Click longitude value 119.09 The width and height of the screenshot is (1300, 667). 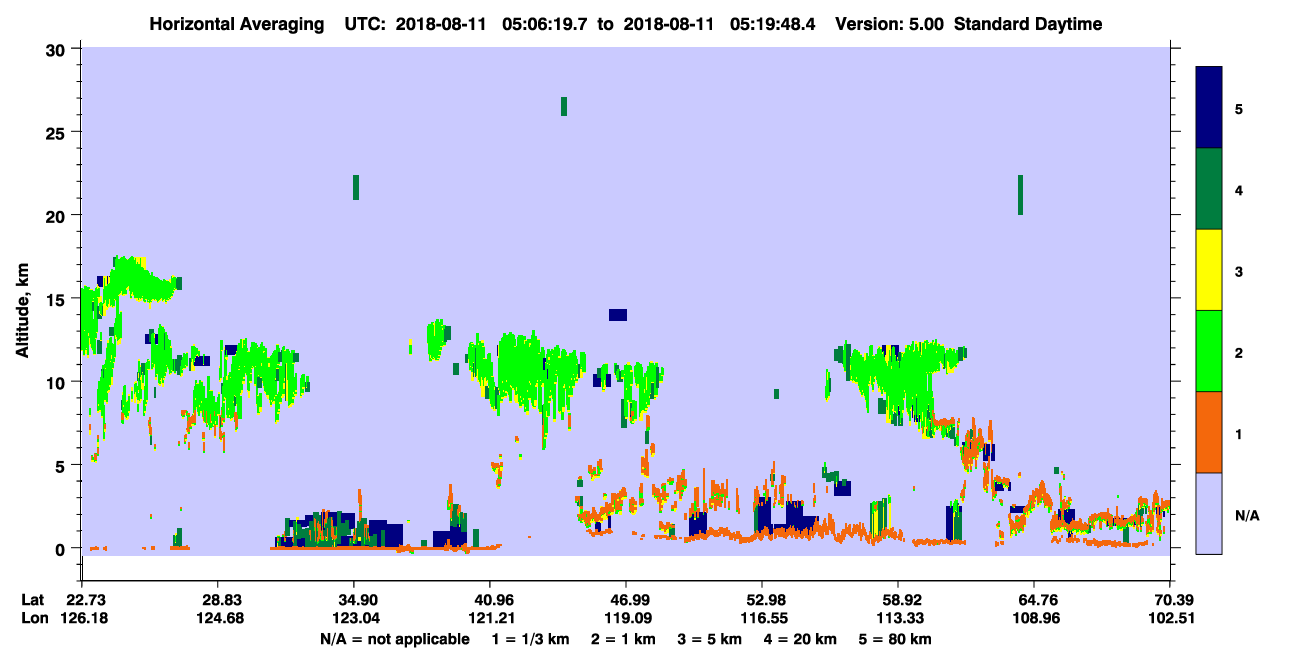coord(626,618)
